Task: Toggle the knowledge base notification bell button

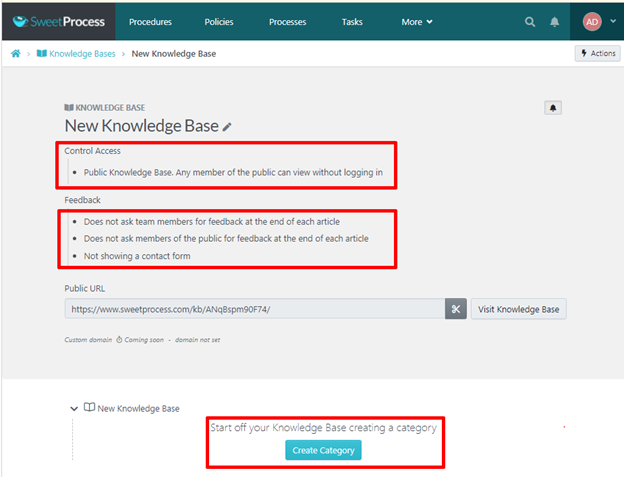Action: [x=553, y=108]
